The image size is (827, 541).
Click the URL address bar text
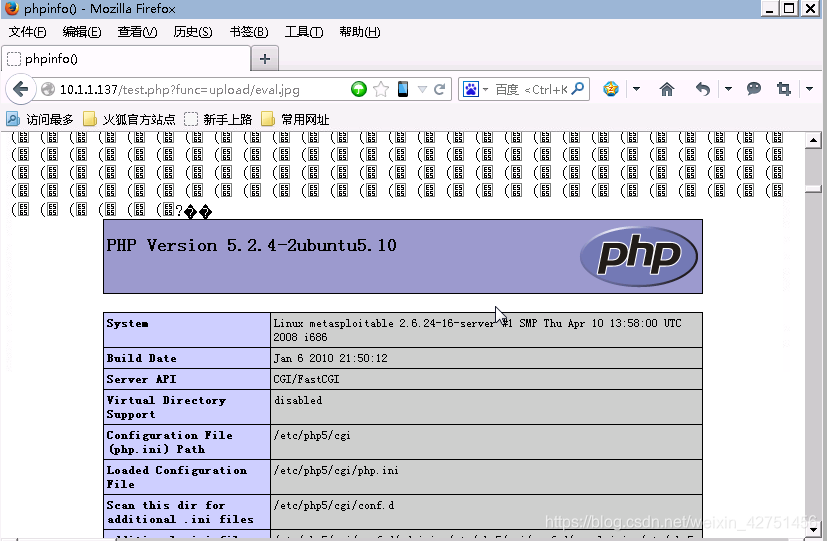(179, 90)
